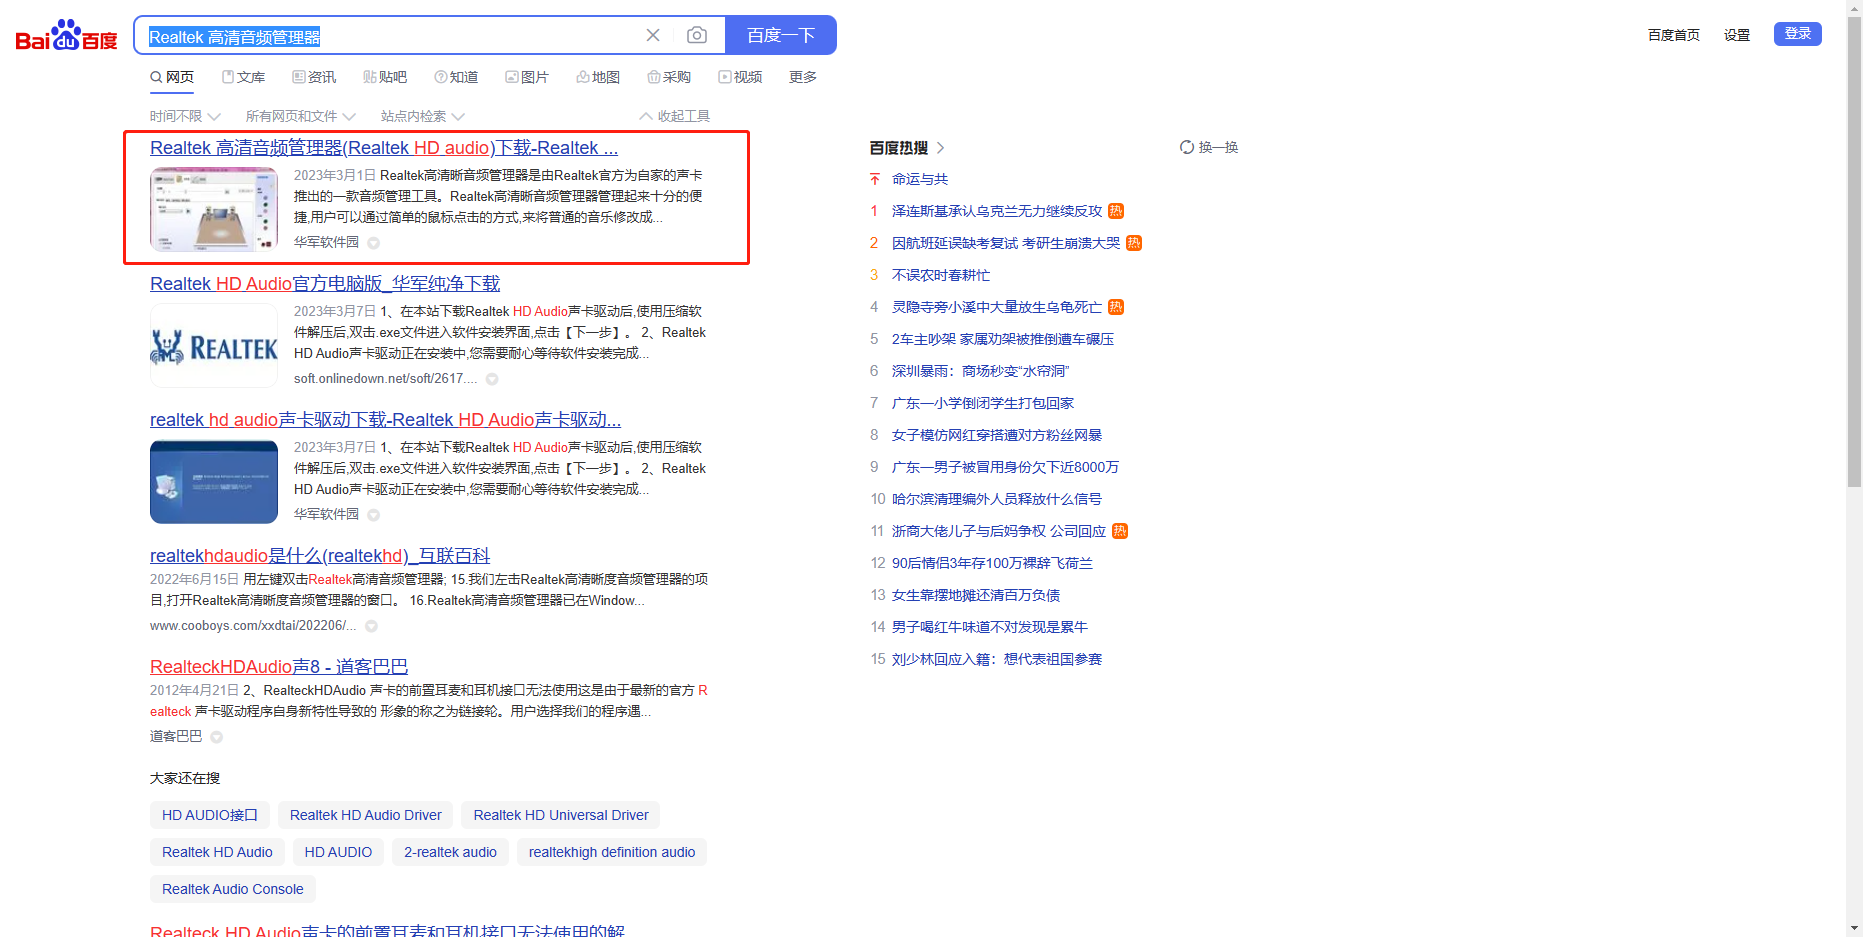
Task: Click the blue installer thumbnail of third result
Action: [214, 482]
